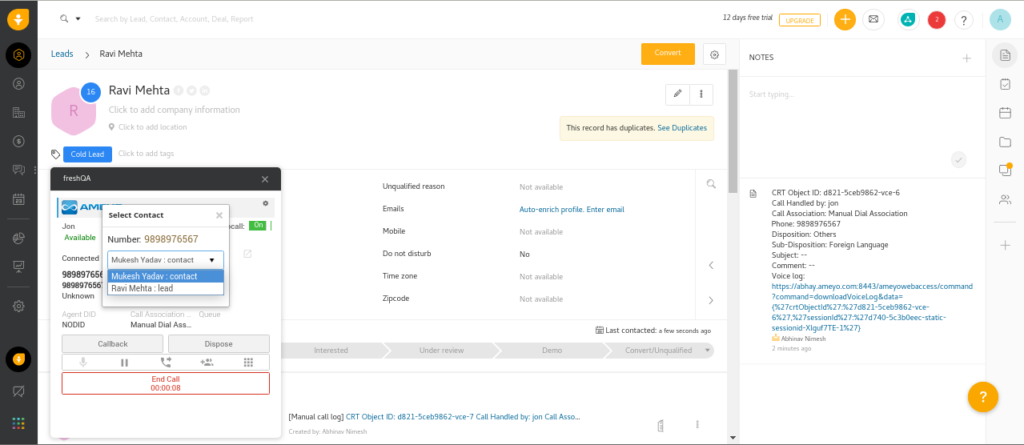Image resolution: width=1024 pixels, height=445 pixels.
Task: Go to Leads breadcrumb link
Action: click(x=62, y=54)
